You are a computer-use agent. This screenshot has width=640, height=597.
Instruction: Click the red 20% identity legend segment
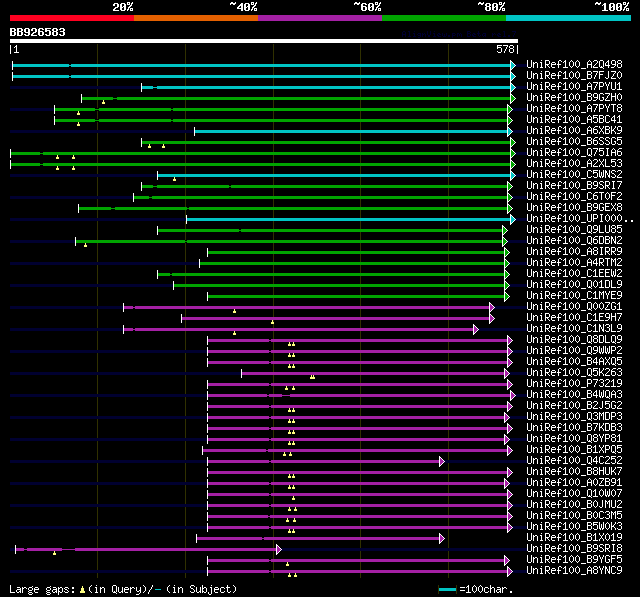coord(72,18)
